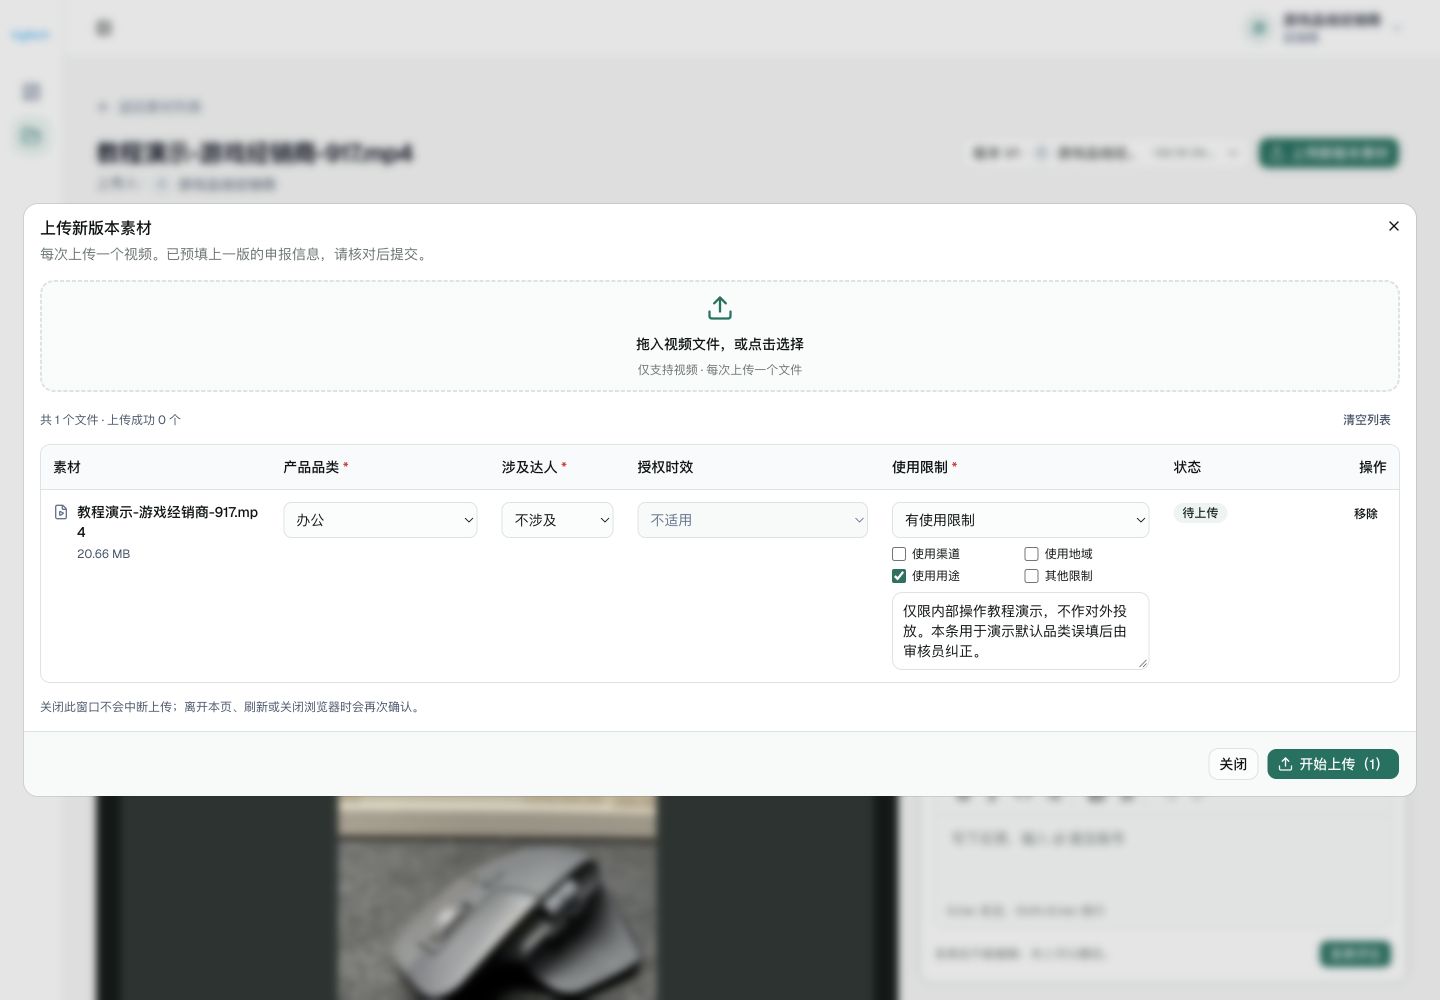Click 移除 to remove the file row
The width and height of the screenshot is (1440, 1000).
tap(1366, 513)
